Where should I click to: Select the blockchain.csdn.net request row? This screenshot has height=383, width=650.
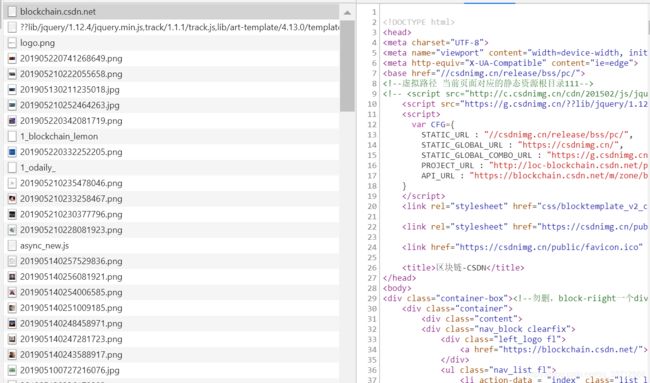(x=171, y=12)
